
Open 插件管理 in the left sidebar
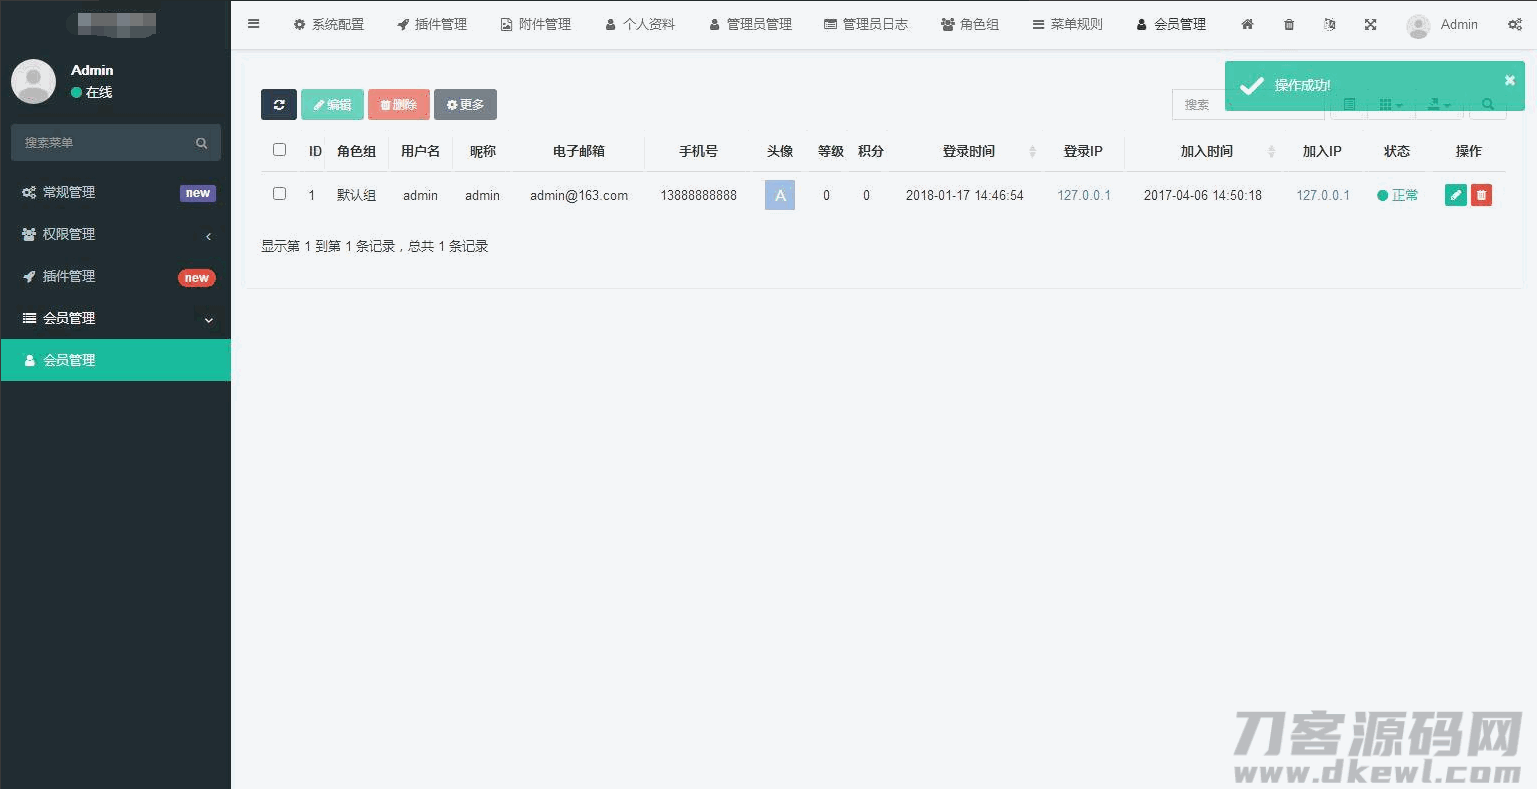point(69,277)
